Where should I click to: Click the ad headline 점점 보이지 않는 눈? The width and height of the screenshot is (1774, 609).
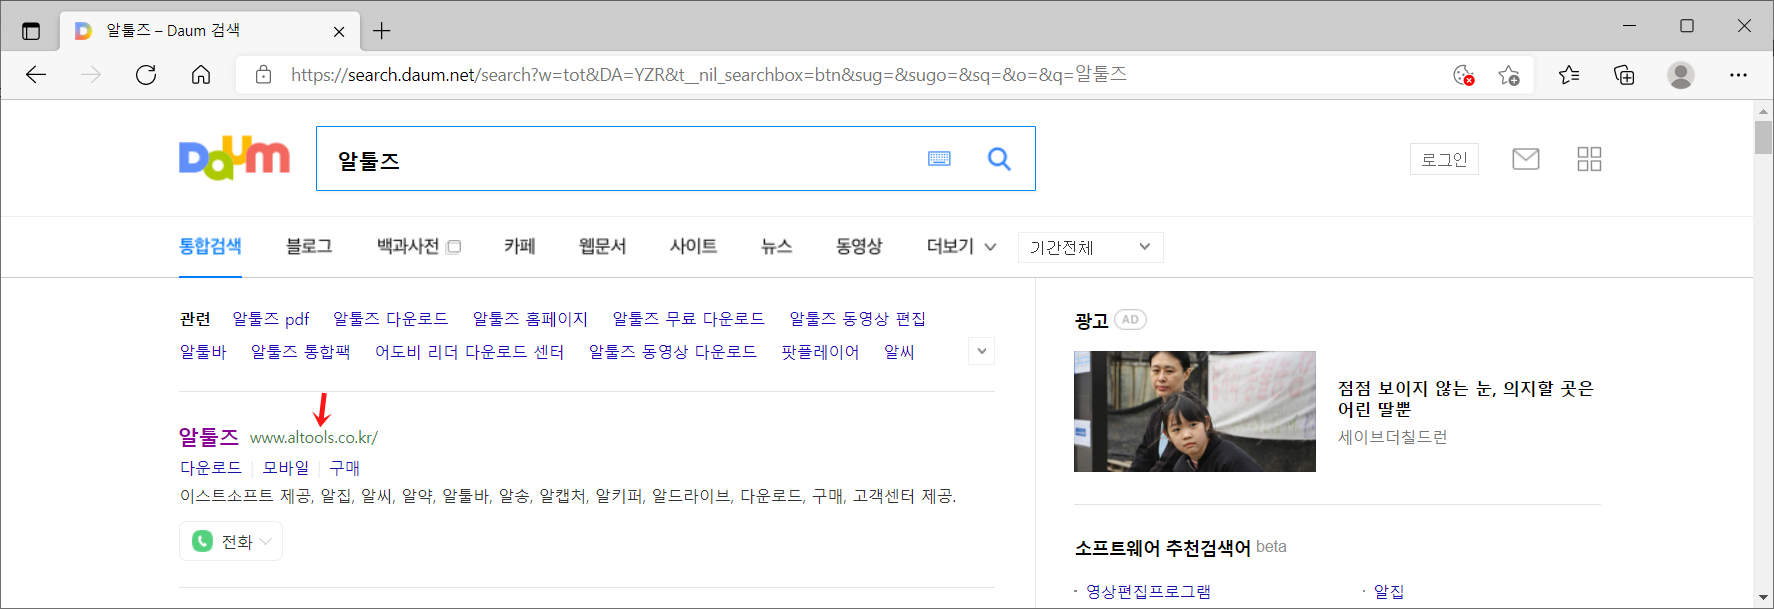[1466, 399]
